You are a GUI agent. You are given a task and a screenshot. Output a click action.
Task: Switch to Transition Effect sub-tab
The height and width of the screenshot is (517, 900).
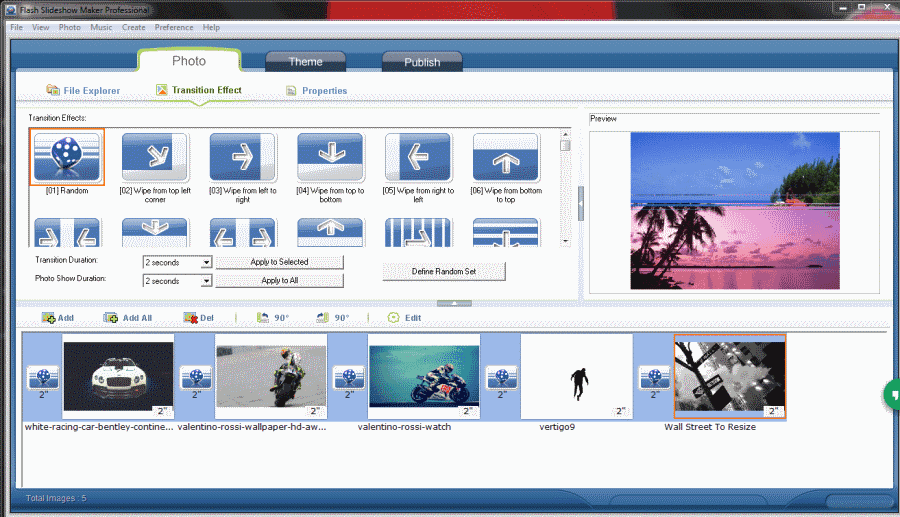tap(199, 90)
